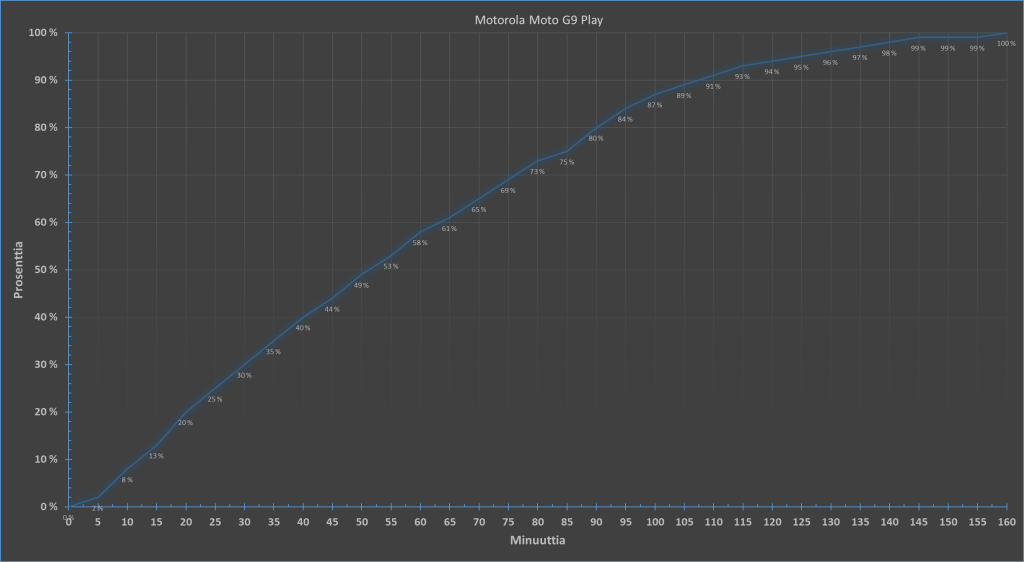Click the 93% data label
Viewport: 1024px width, 562px height.
743,77
